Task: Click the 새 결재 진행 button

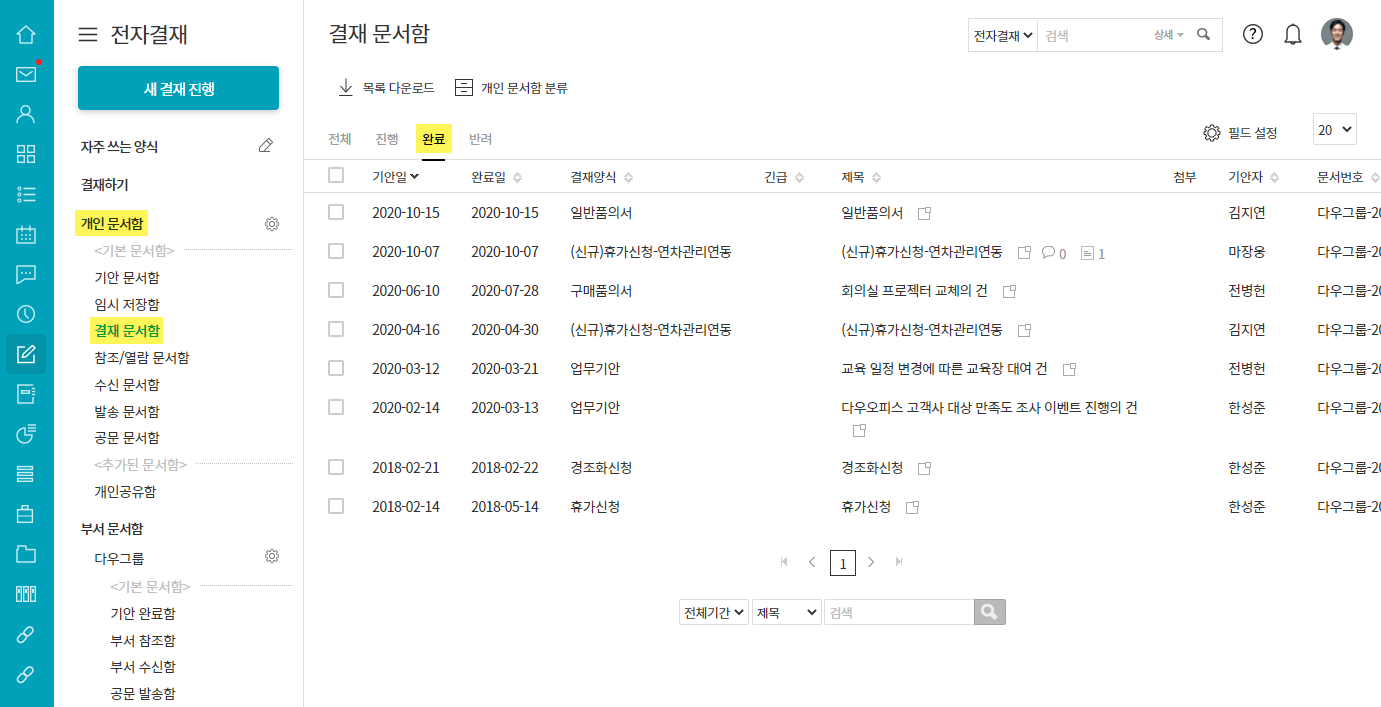Action: [x=178, y=89]
